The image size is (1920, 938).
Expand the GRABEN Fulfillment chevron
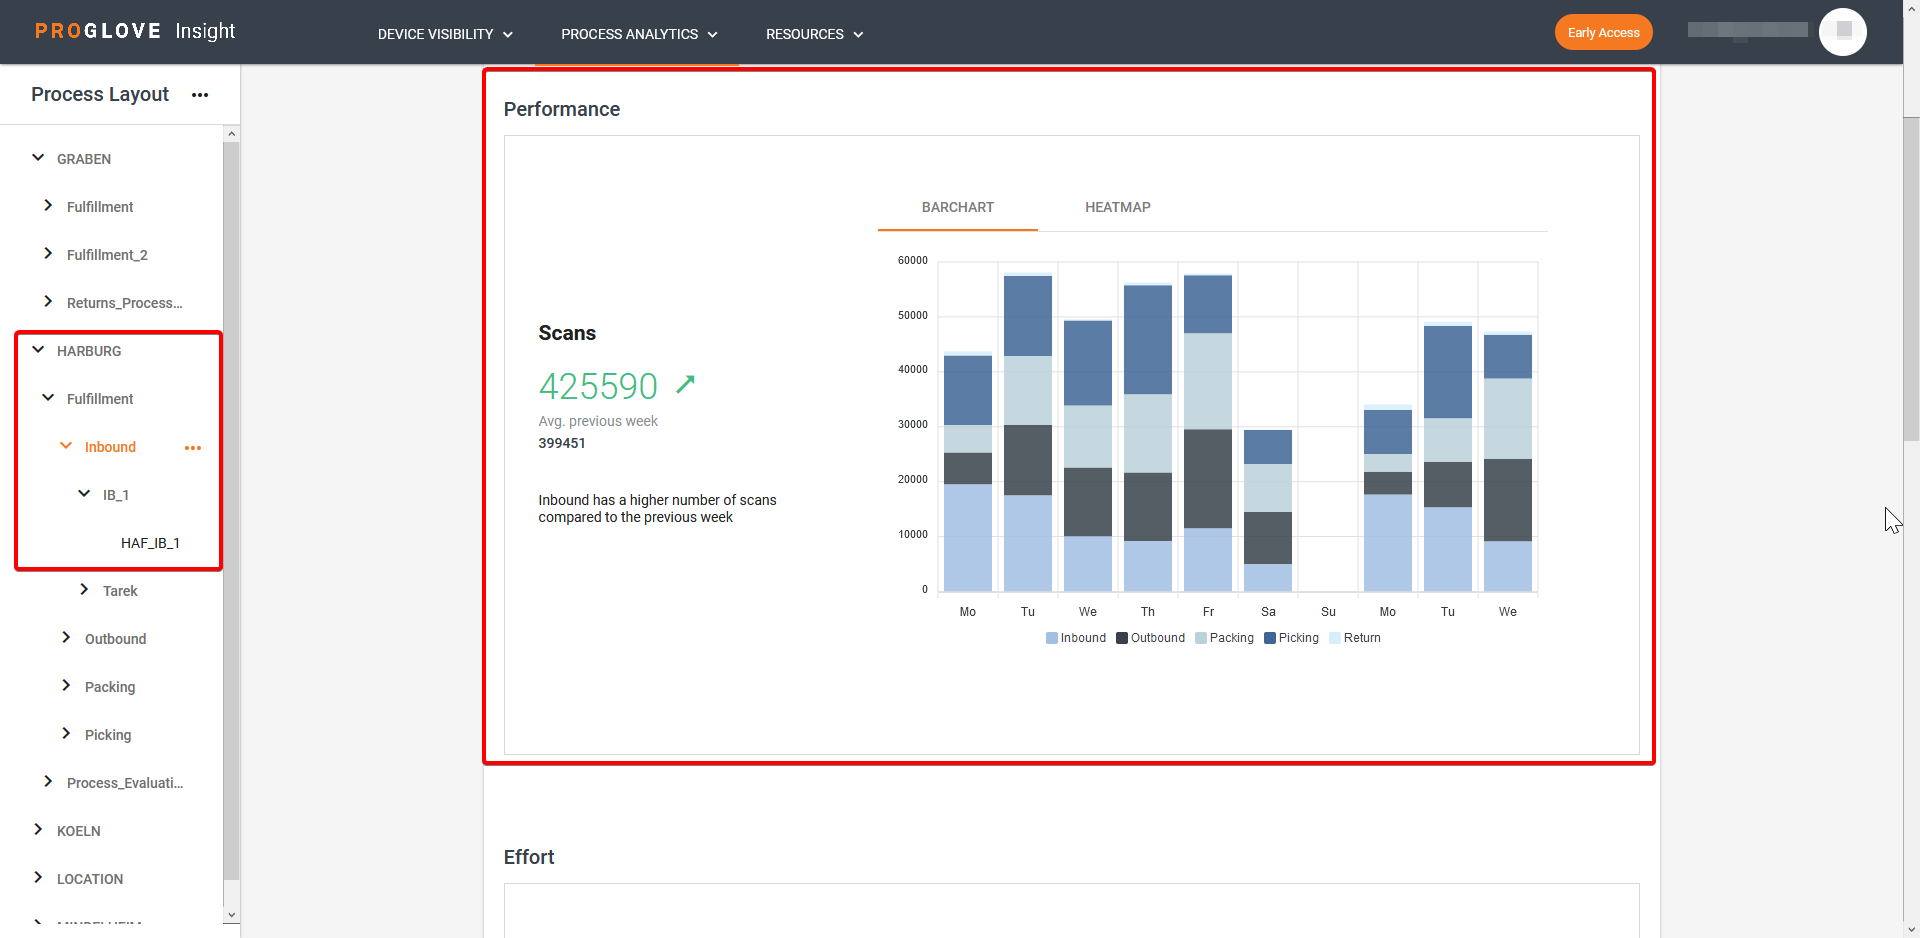[x=48, y=205]
